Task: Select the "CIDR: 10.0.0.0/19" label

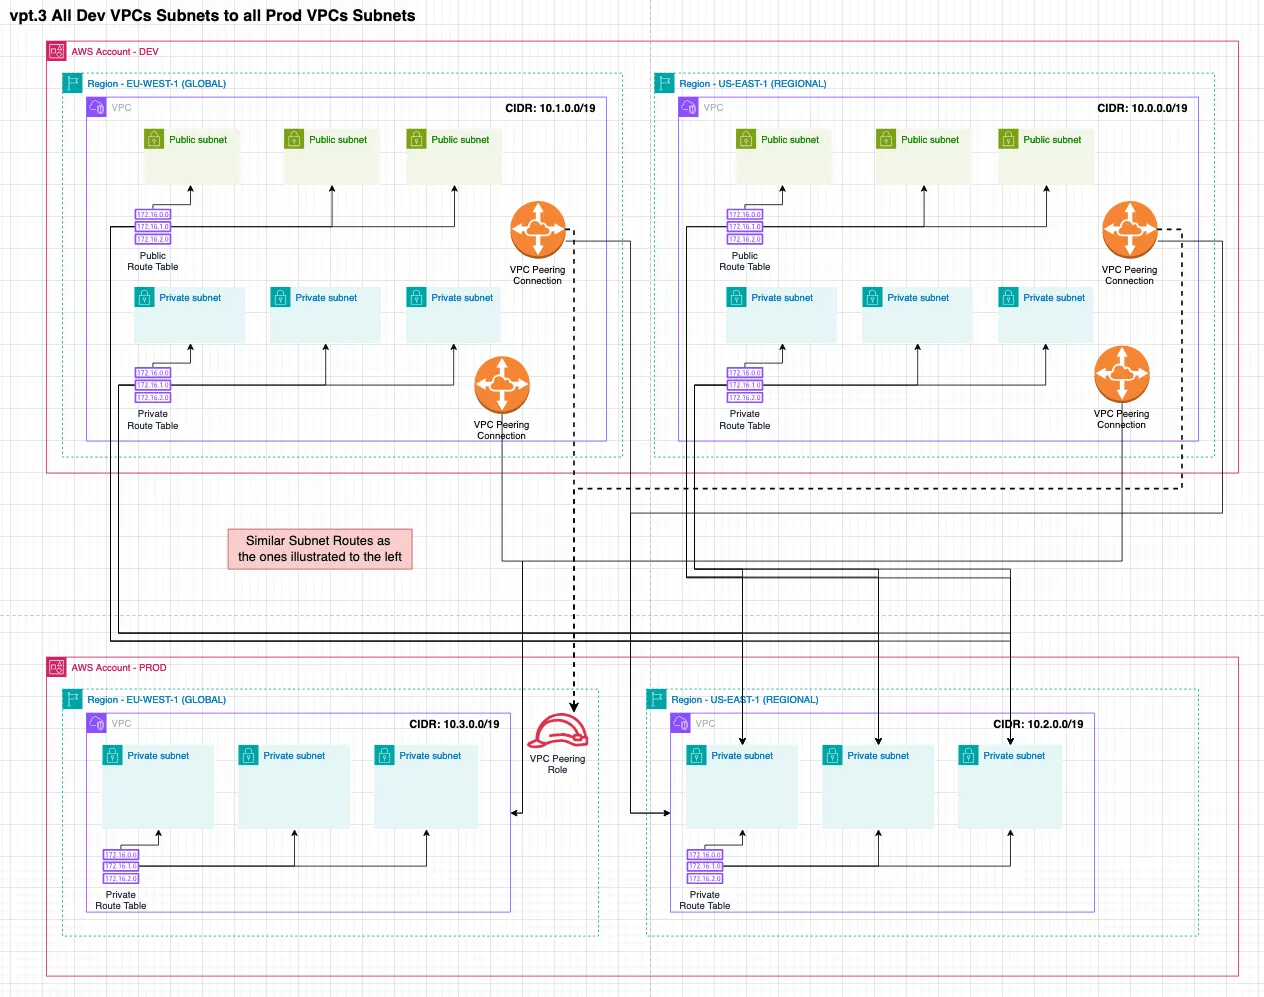Action: [x=1142, y=108]
